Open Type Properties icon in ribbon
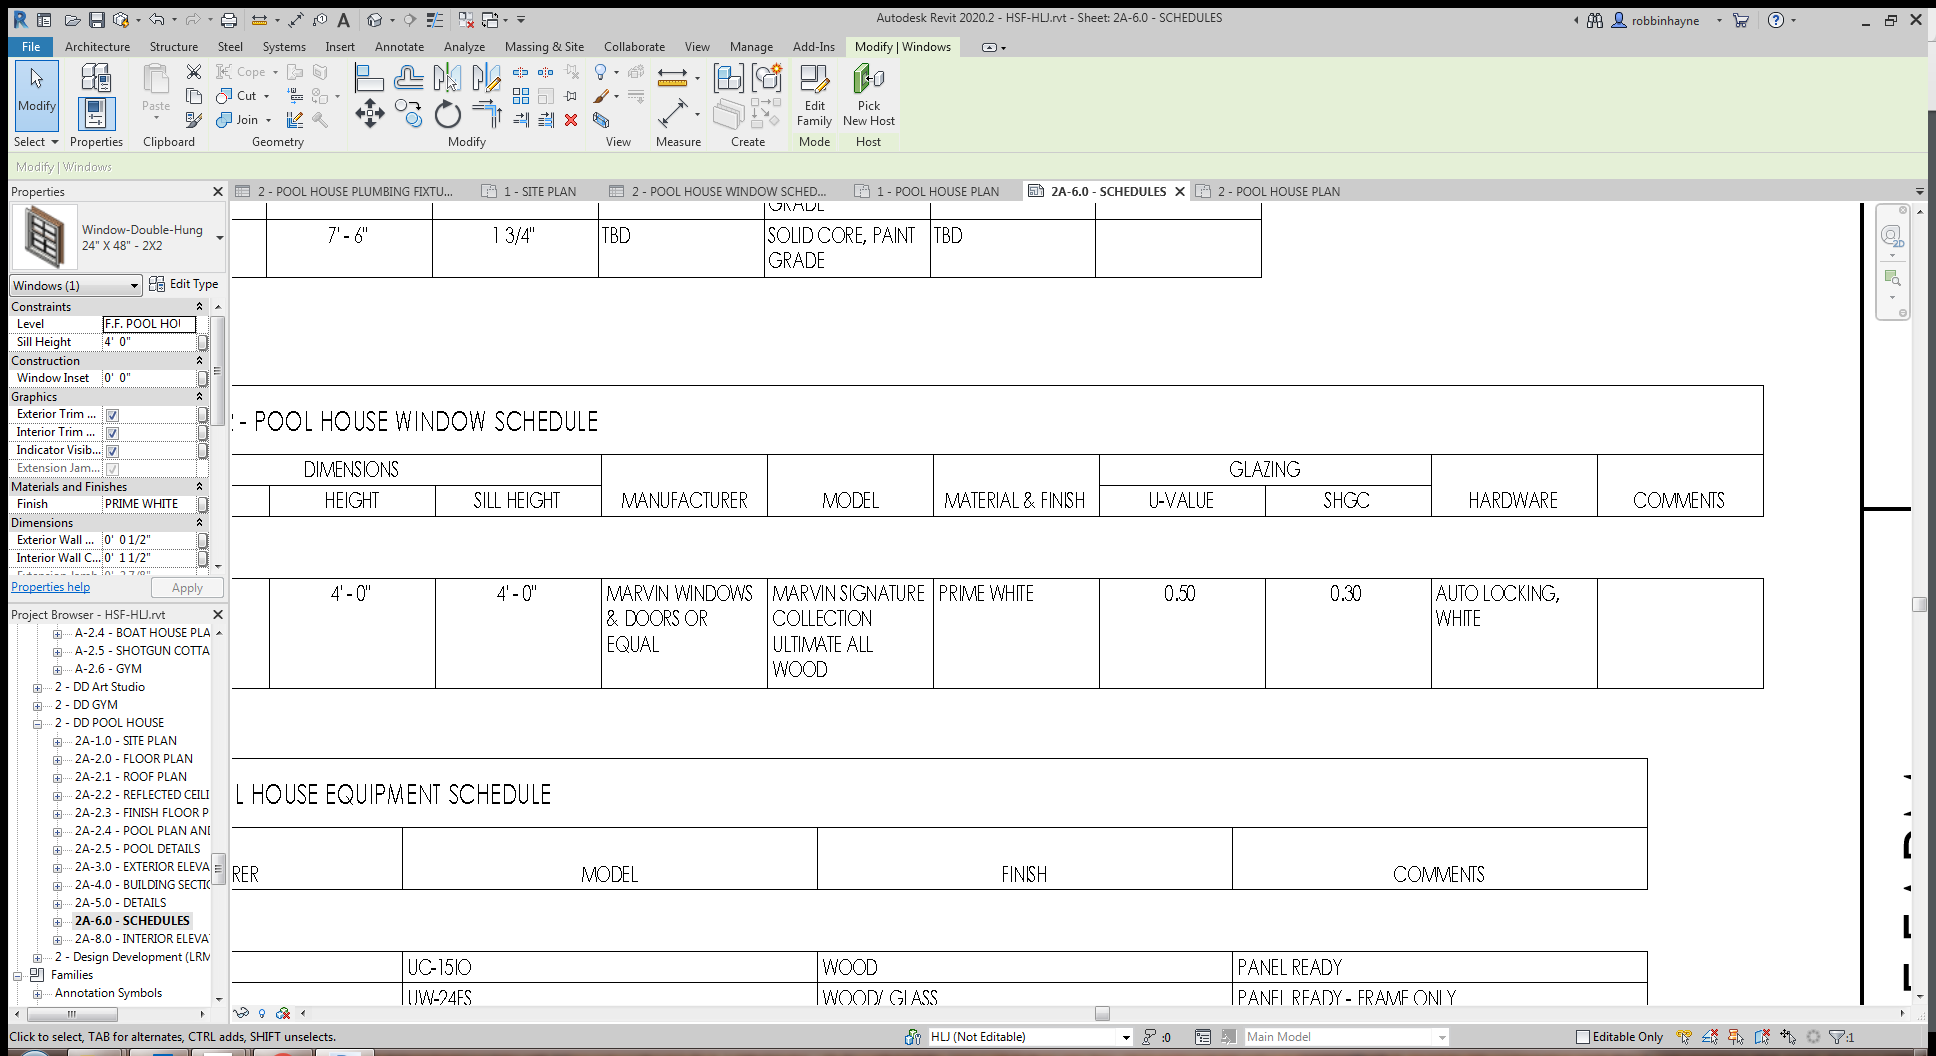Viewport: 1936px width, 1056px height. pyautogui.click(x=96, y=78)
